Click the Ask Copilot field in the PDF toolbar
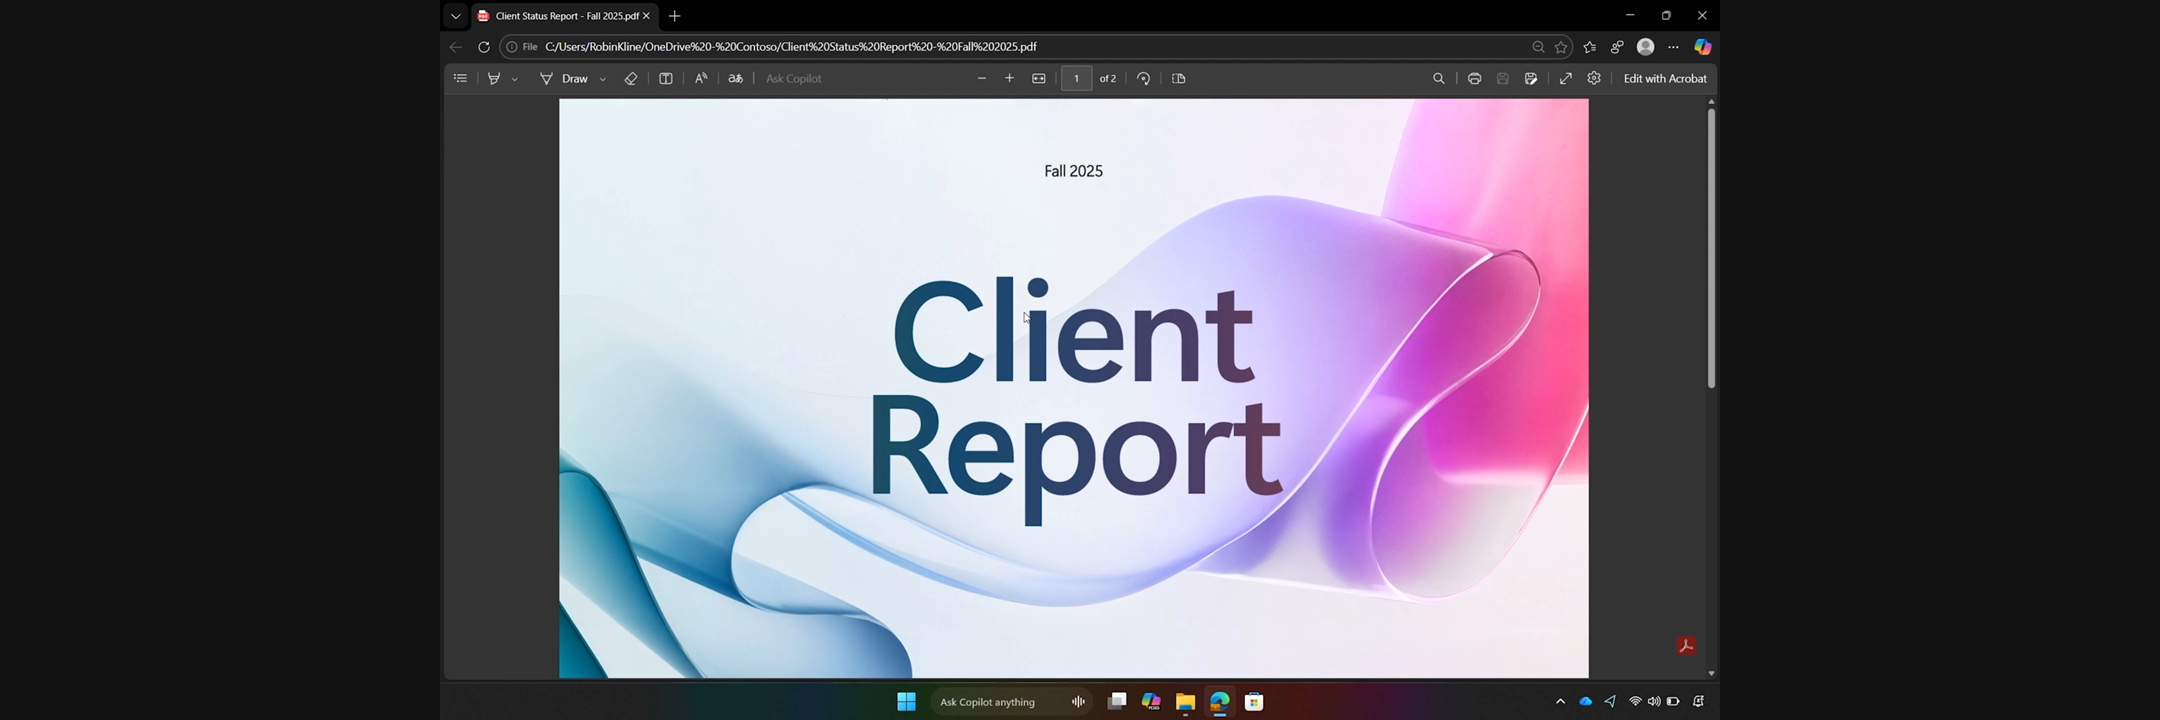 [794, 78]
